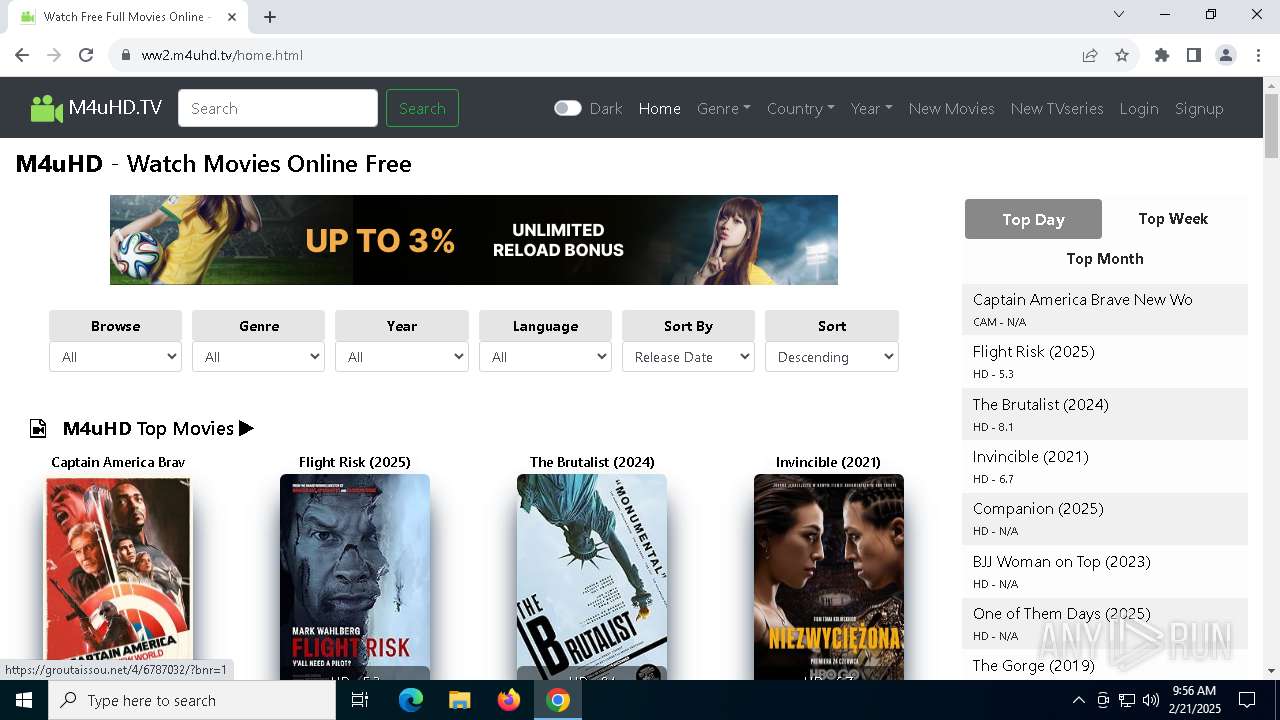Click the Signup link
Screen dimensions: 1280x720
point(1199,108)
